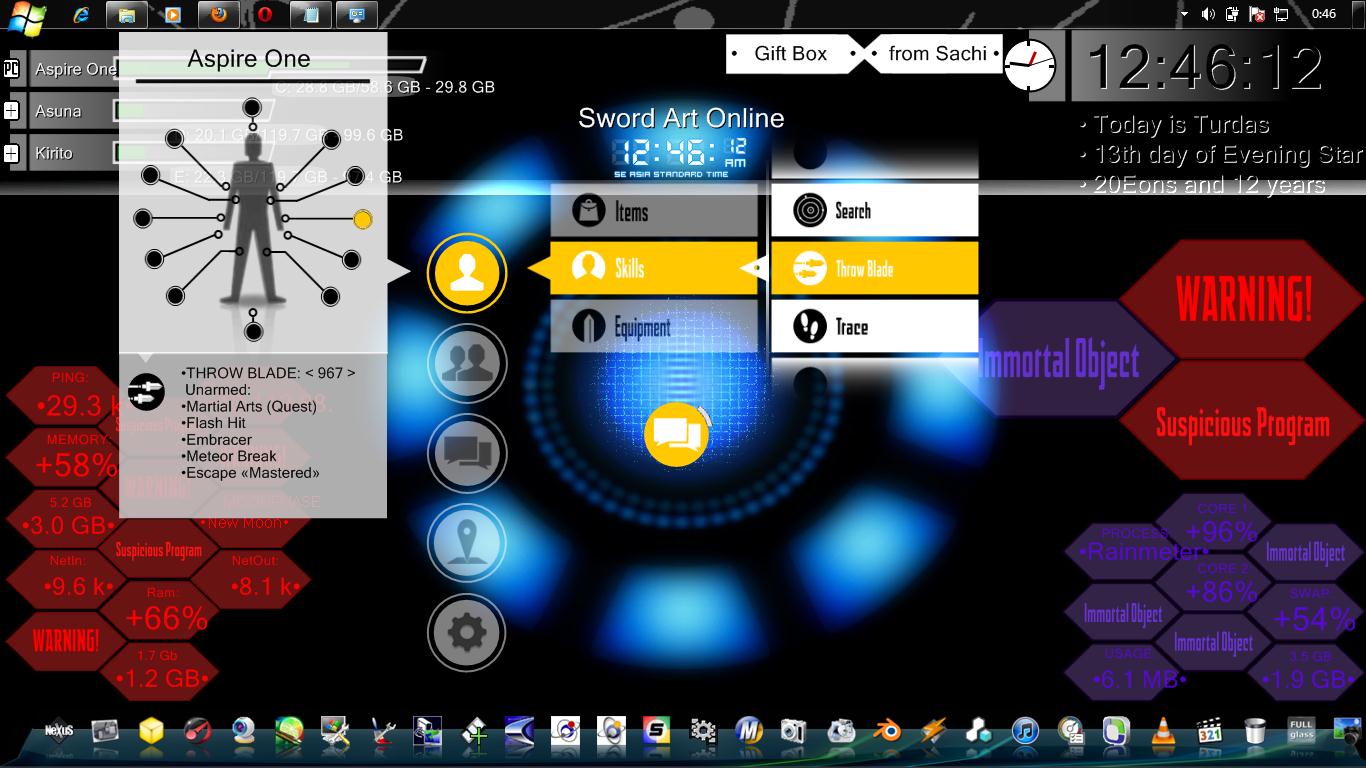Image resolution: width=1366 pixels, height=768 pixels.
Task: Click the red WARNING! hexagon on the right
Action: (x=1243, y=298)
